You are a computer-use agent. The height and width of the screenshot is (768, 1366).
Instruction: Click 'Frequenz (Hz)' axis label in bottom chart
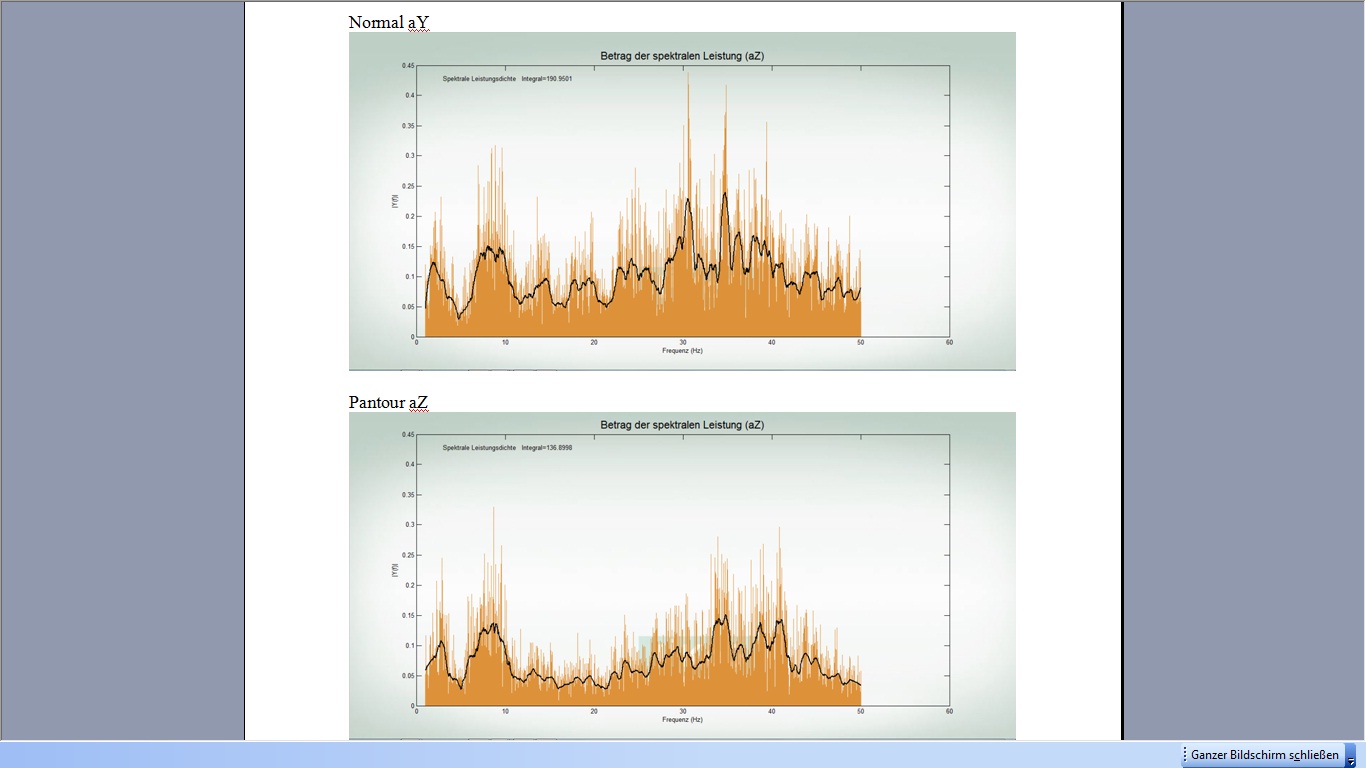pos(682,720)
